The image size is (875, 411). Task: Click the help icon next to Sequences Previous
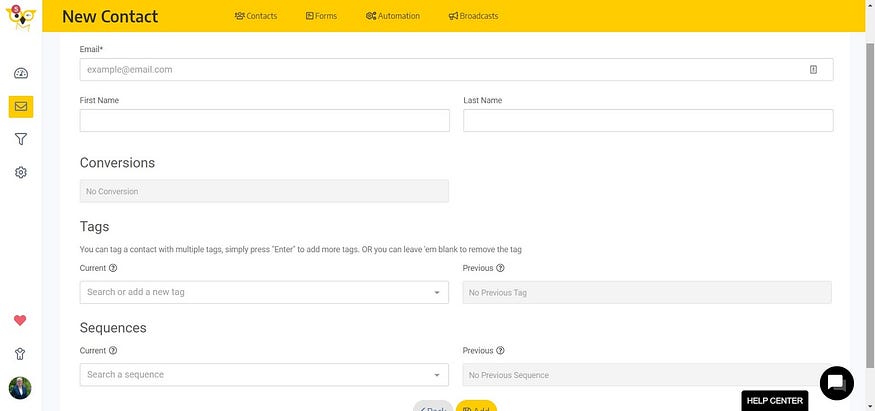point(500,351)
